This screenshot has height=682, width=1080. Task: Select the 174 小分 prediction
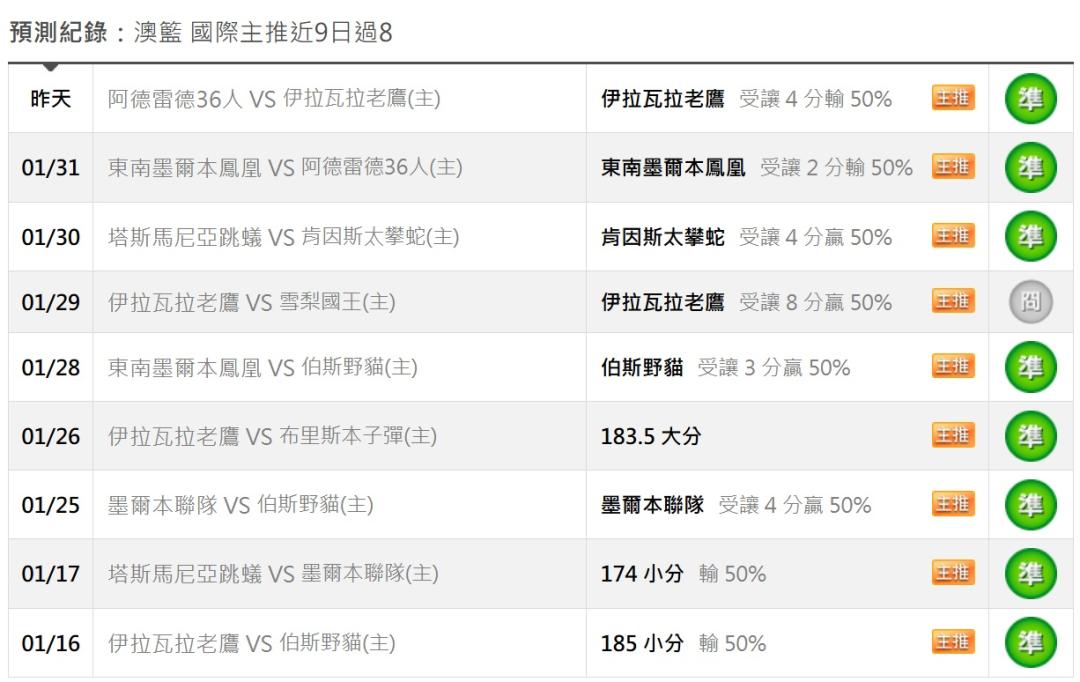point(642,574)
